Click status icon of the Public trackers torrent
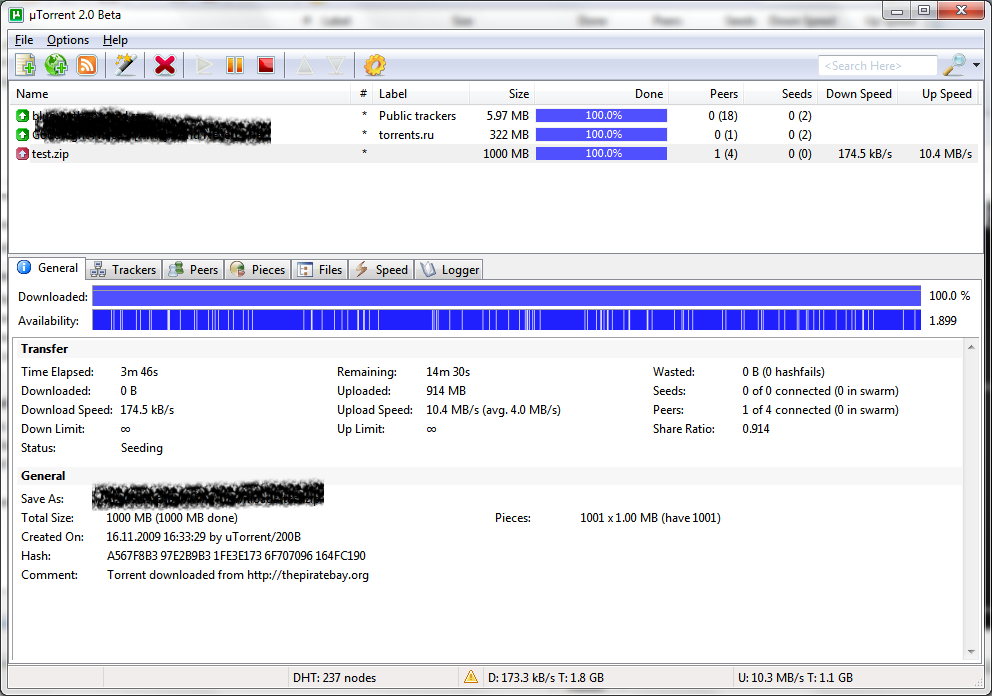992x696 pixels. [22, 116]
